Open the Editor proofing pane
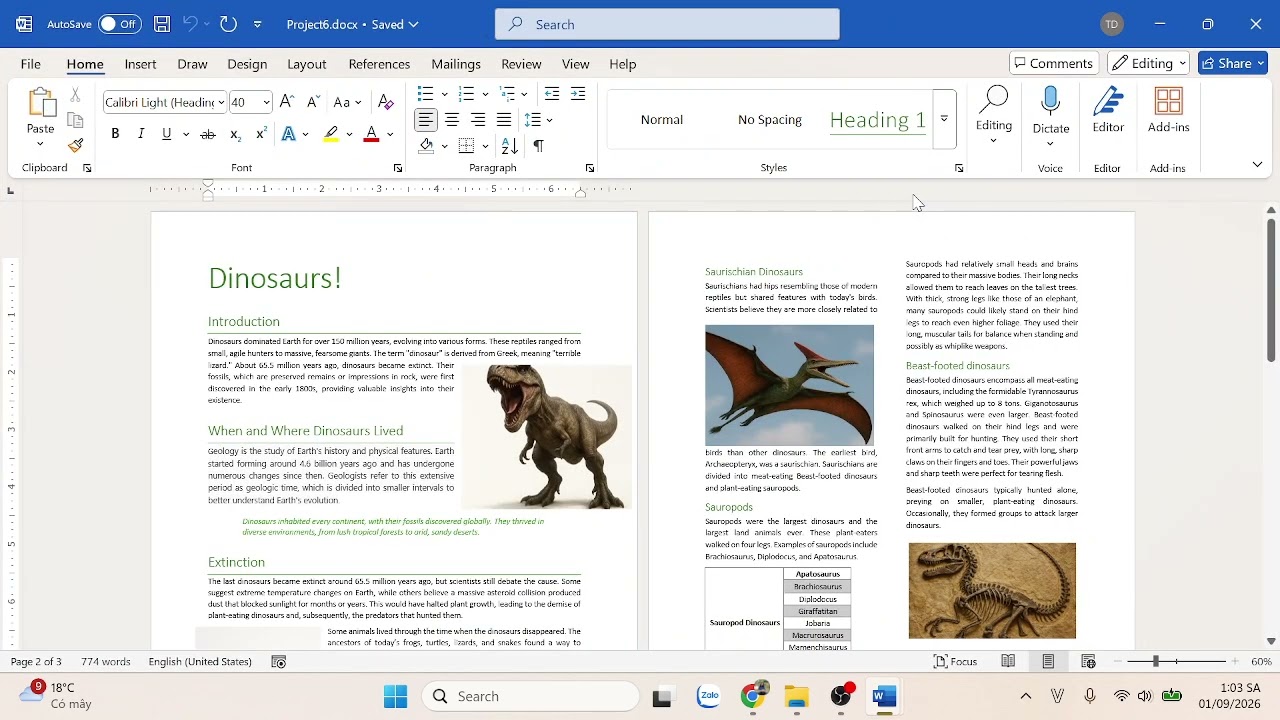This screenshot has width=1280, height=720. (x=1108, y=110)
